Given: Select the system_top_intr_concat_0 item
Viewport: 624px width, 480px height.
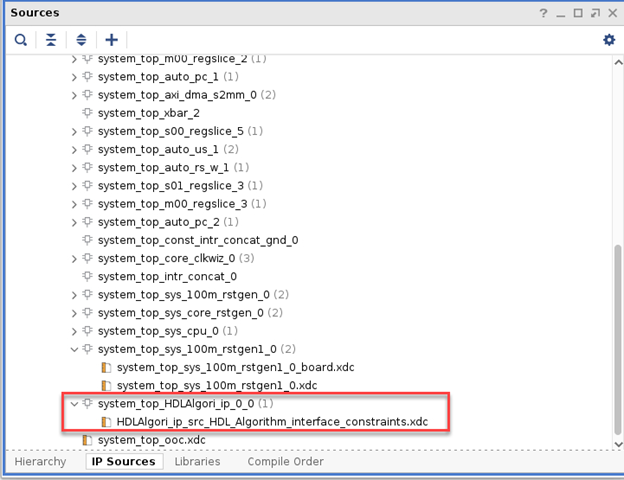Looking at the screenshot, I should tap(167, 276).
